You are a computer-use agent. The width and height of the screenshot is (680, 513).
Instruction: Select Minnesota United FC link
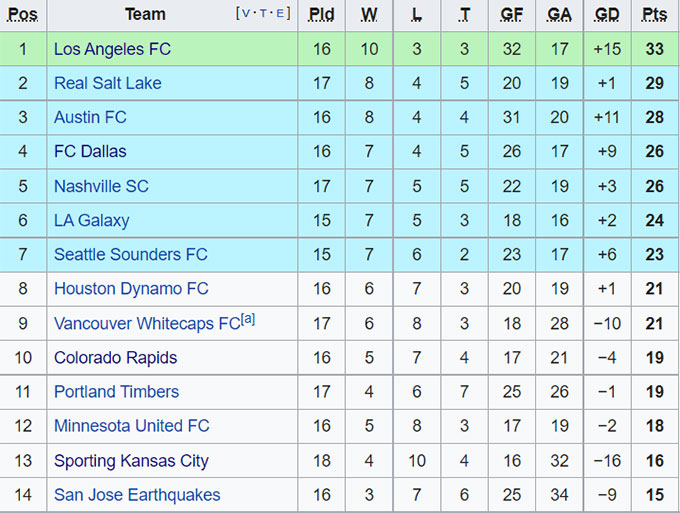tap(132, 426)
